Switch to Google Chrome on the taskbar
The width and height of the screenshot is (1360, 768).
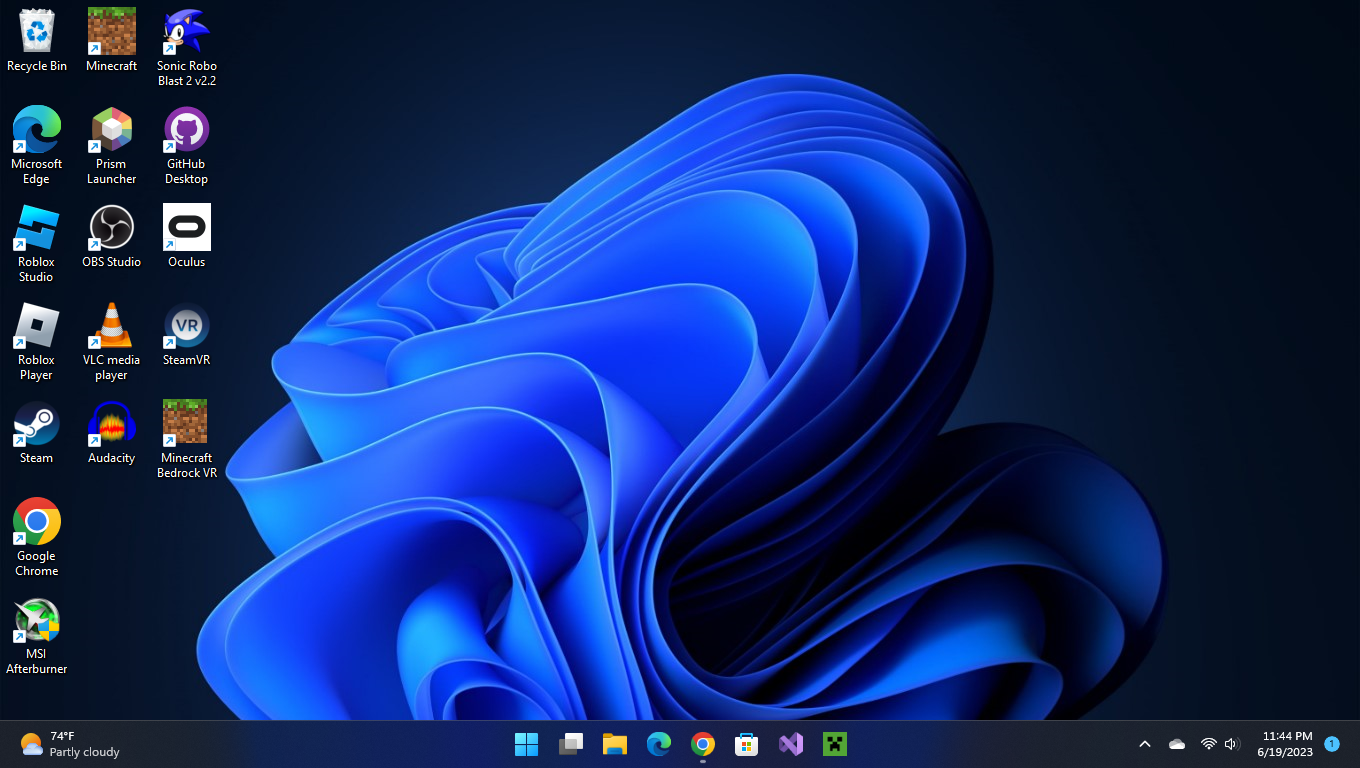[x=703, y=744]
